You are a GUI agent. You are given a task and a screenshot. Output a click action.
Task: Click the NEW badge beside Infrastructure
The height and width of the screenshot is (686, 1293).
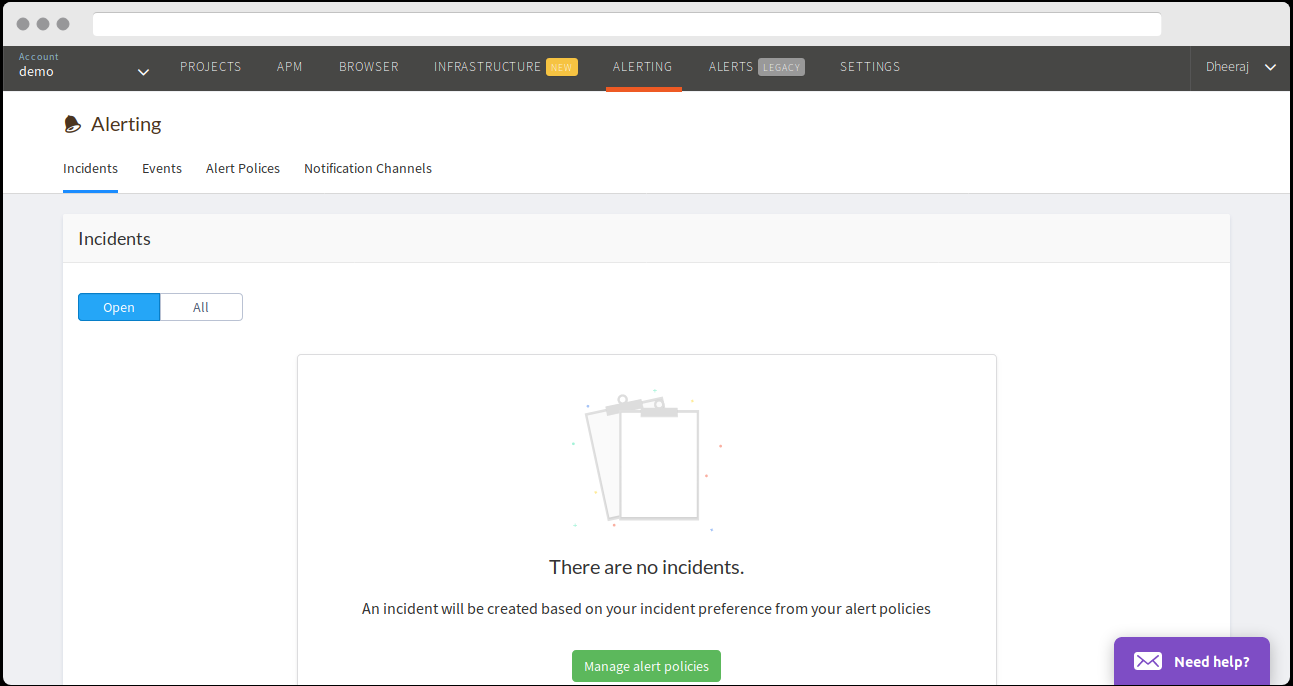(562, 67)
